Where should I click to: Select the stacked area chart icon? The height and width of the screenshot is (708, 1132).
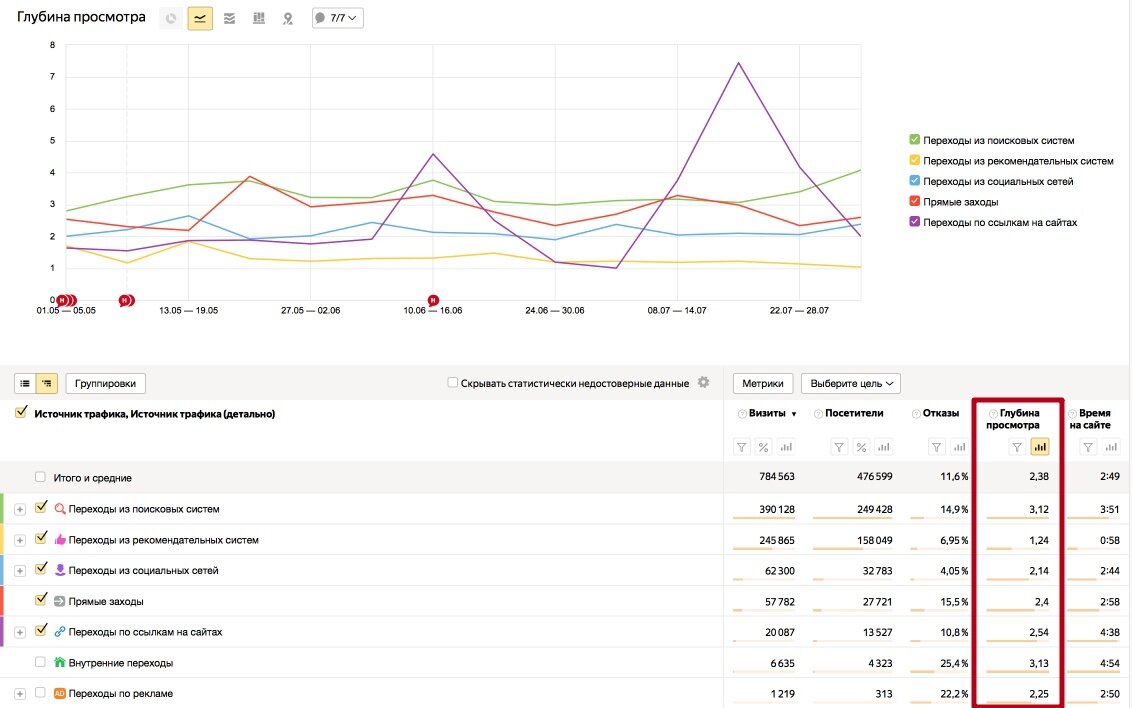pos(229,18)
